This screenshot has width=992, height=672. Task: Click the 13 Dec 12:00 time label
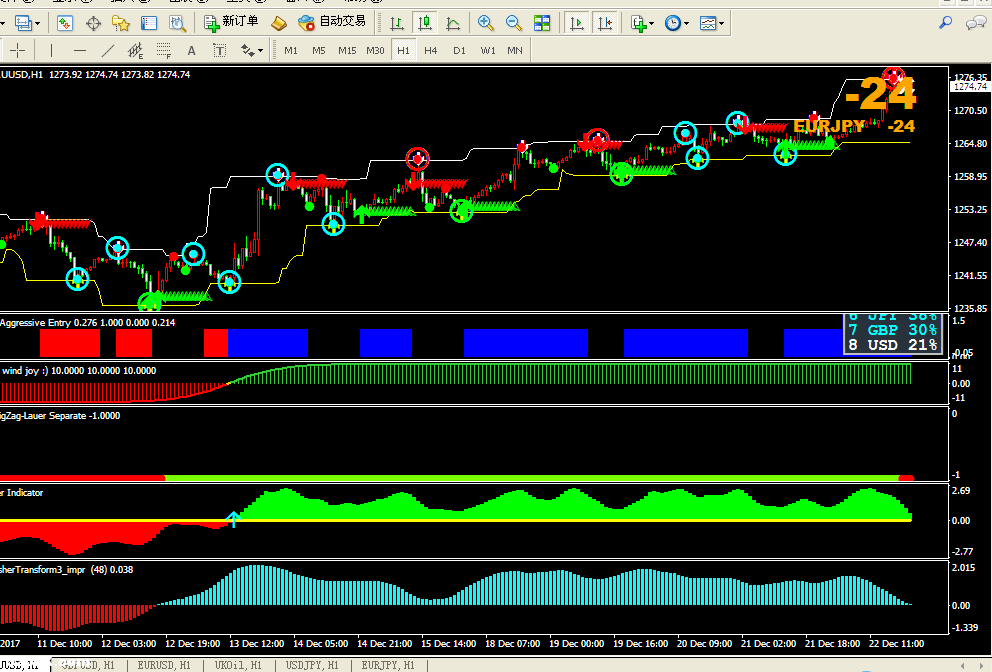tap(257, 644)
